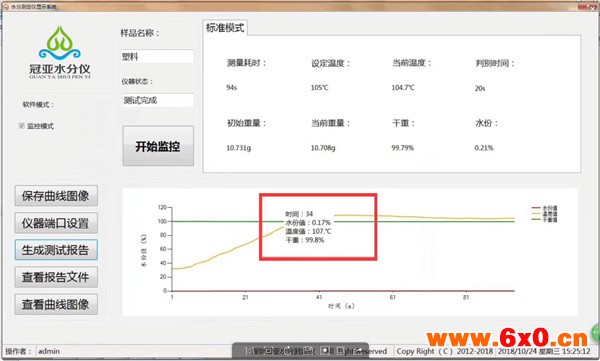Open 仪器端口设置
Screen dimensions: 600x361
click(56, 223)
